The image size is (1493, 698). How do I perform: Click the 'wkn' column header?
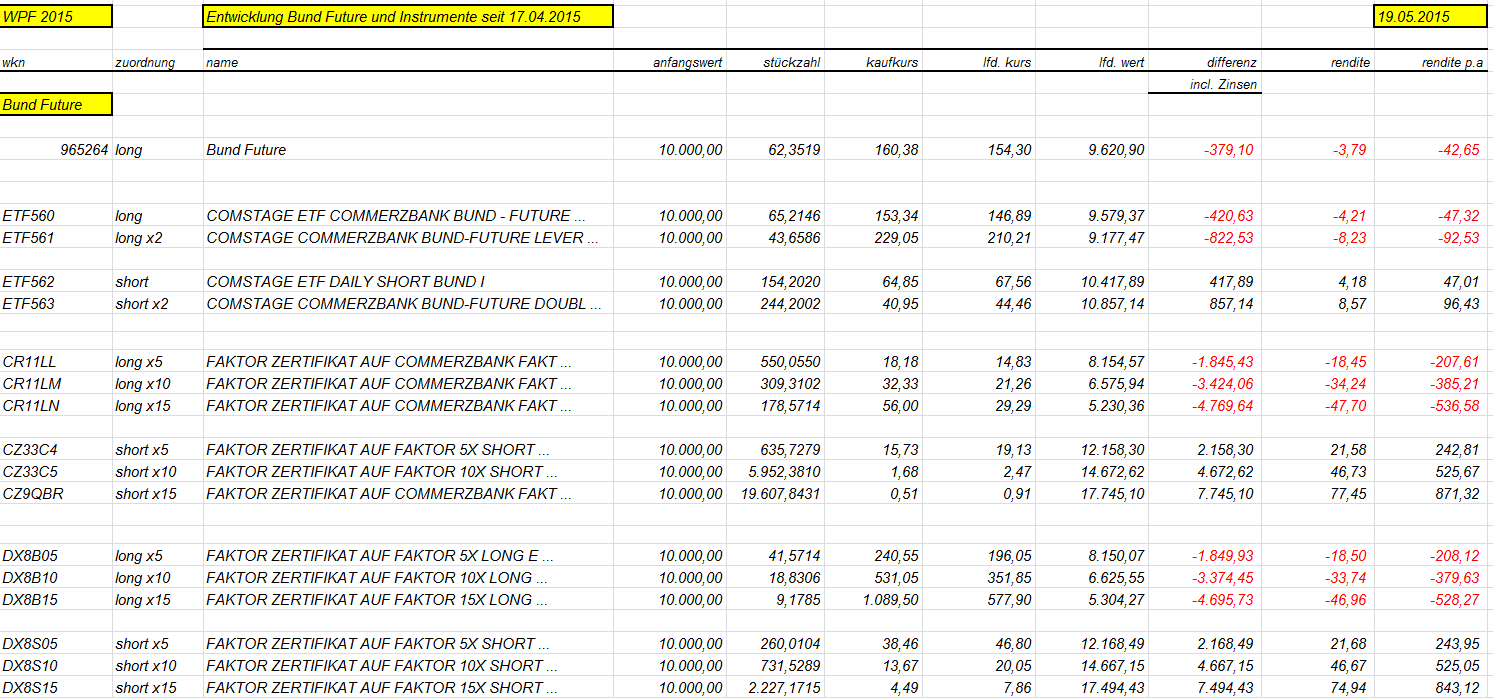pos(14,62)
